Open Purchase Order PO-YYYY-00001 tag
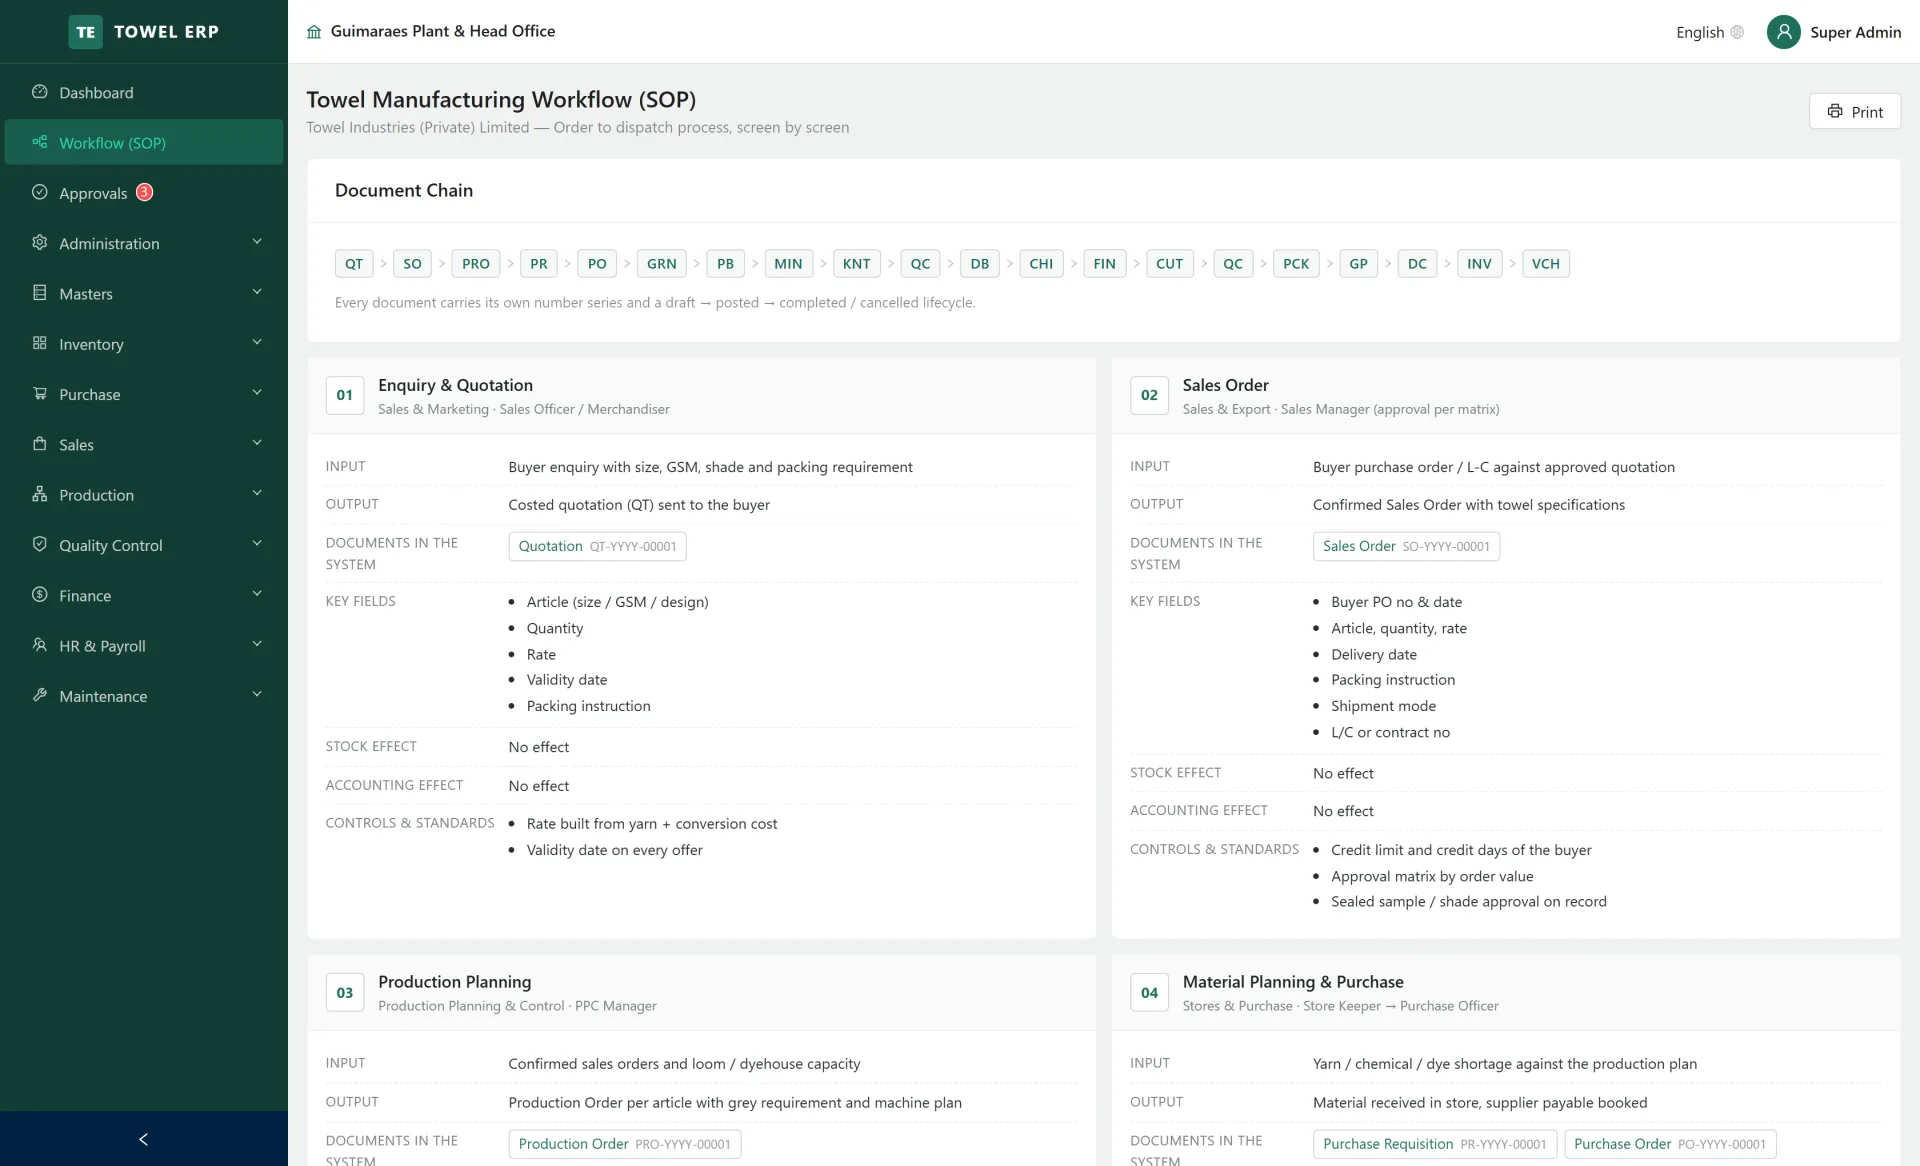This screenshot has height=1166, width=1920. coord(1669,1144)
